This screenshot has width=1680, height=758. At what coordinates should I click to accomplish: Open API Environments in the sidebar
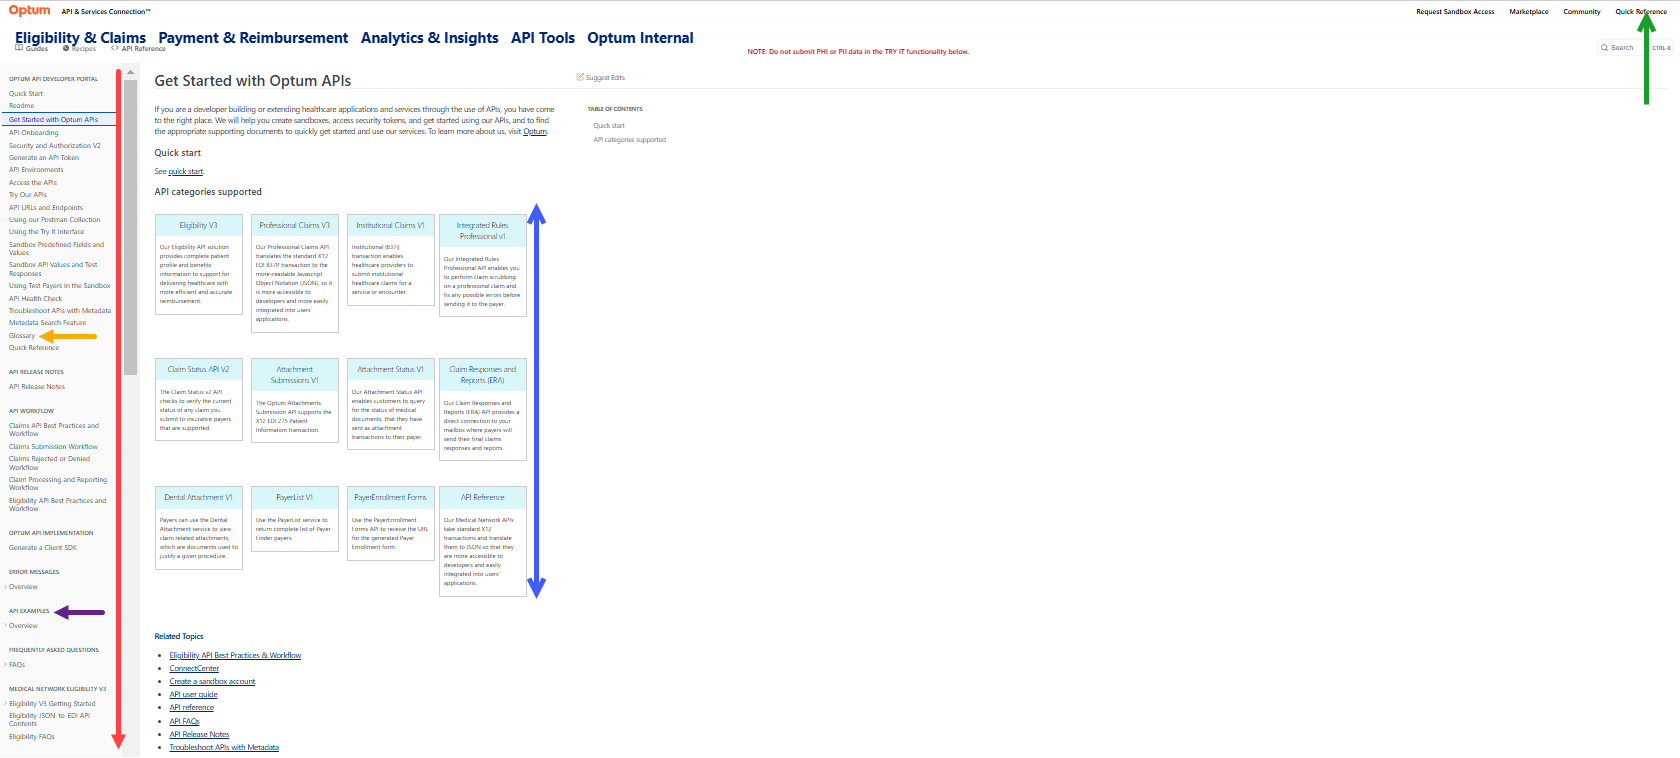click(x=36, y=170)
